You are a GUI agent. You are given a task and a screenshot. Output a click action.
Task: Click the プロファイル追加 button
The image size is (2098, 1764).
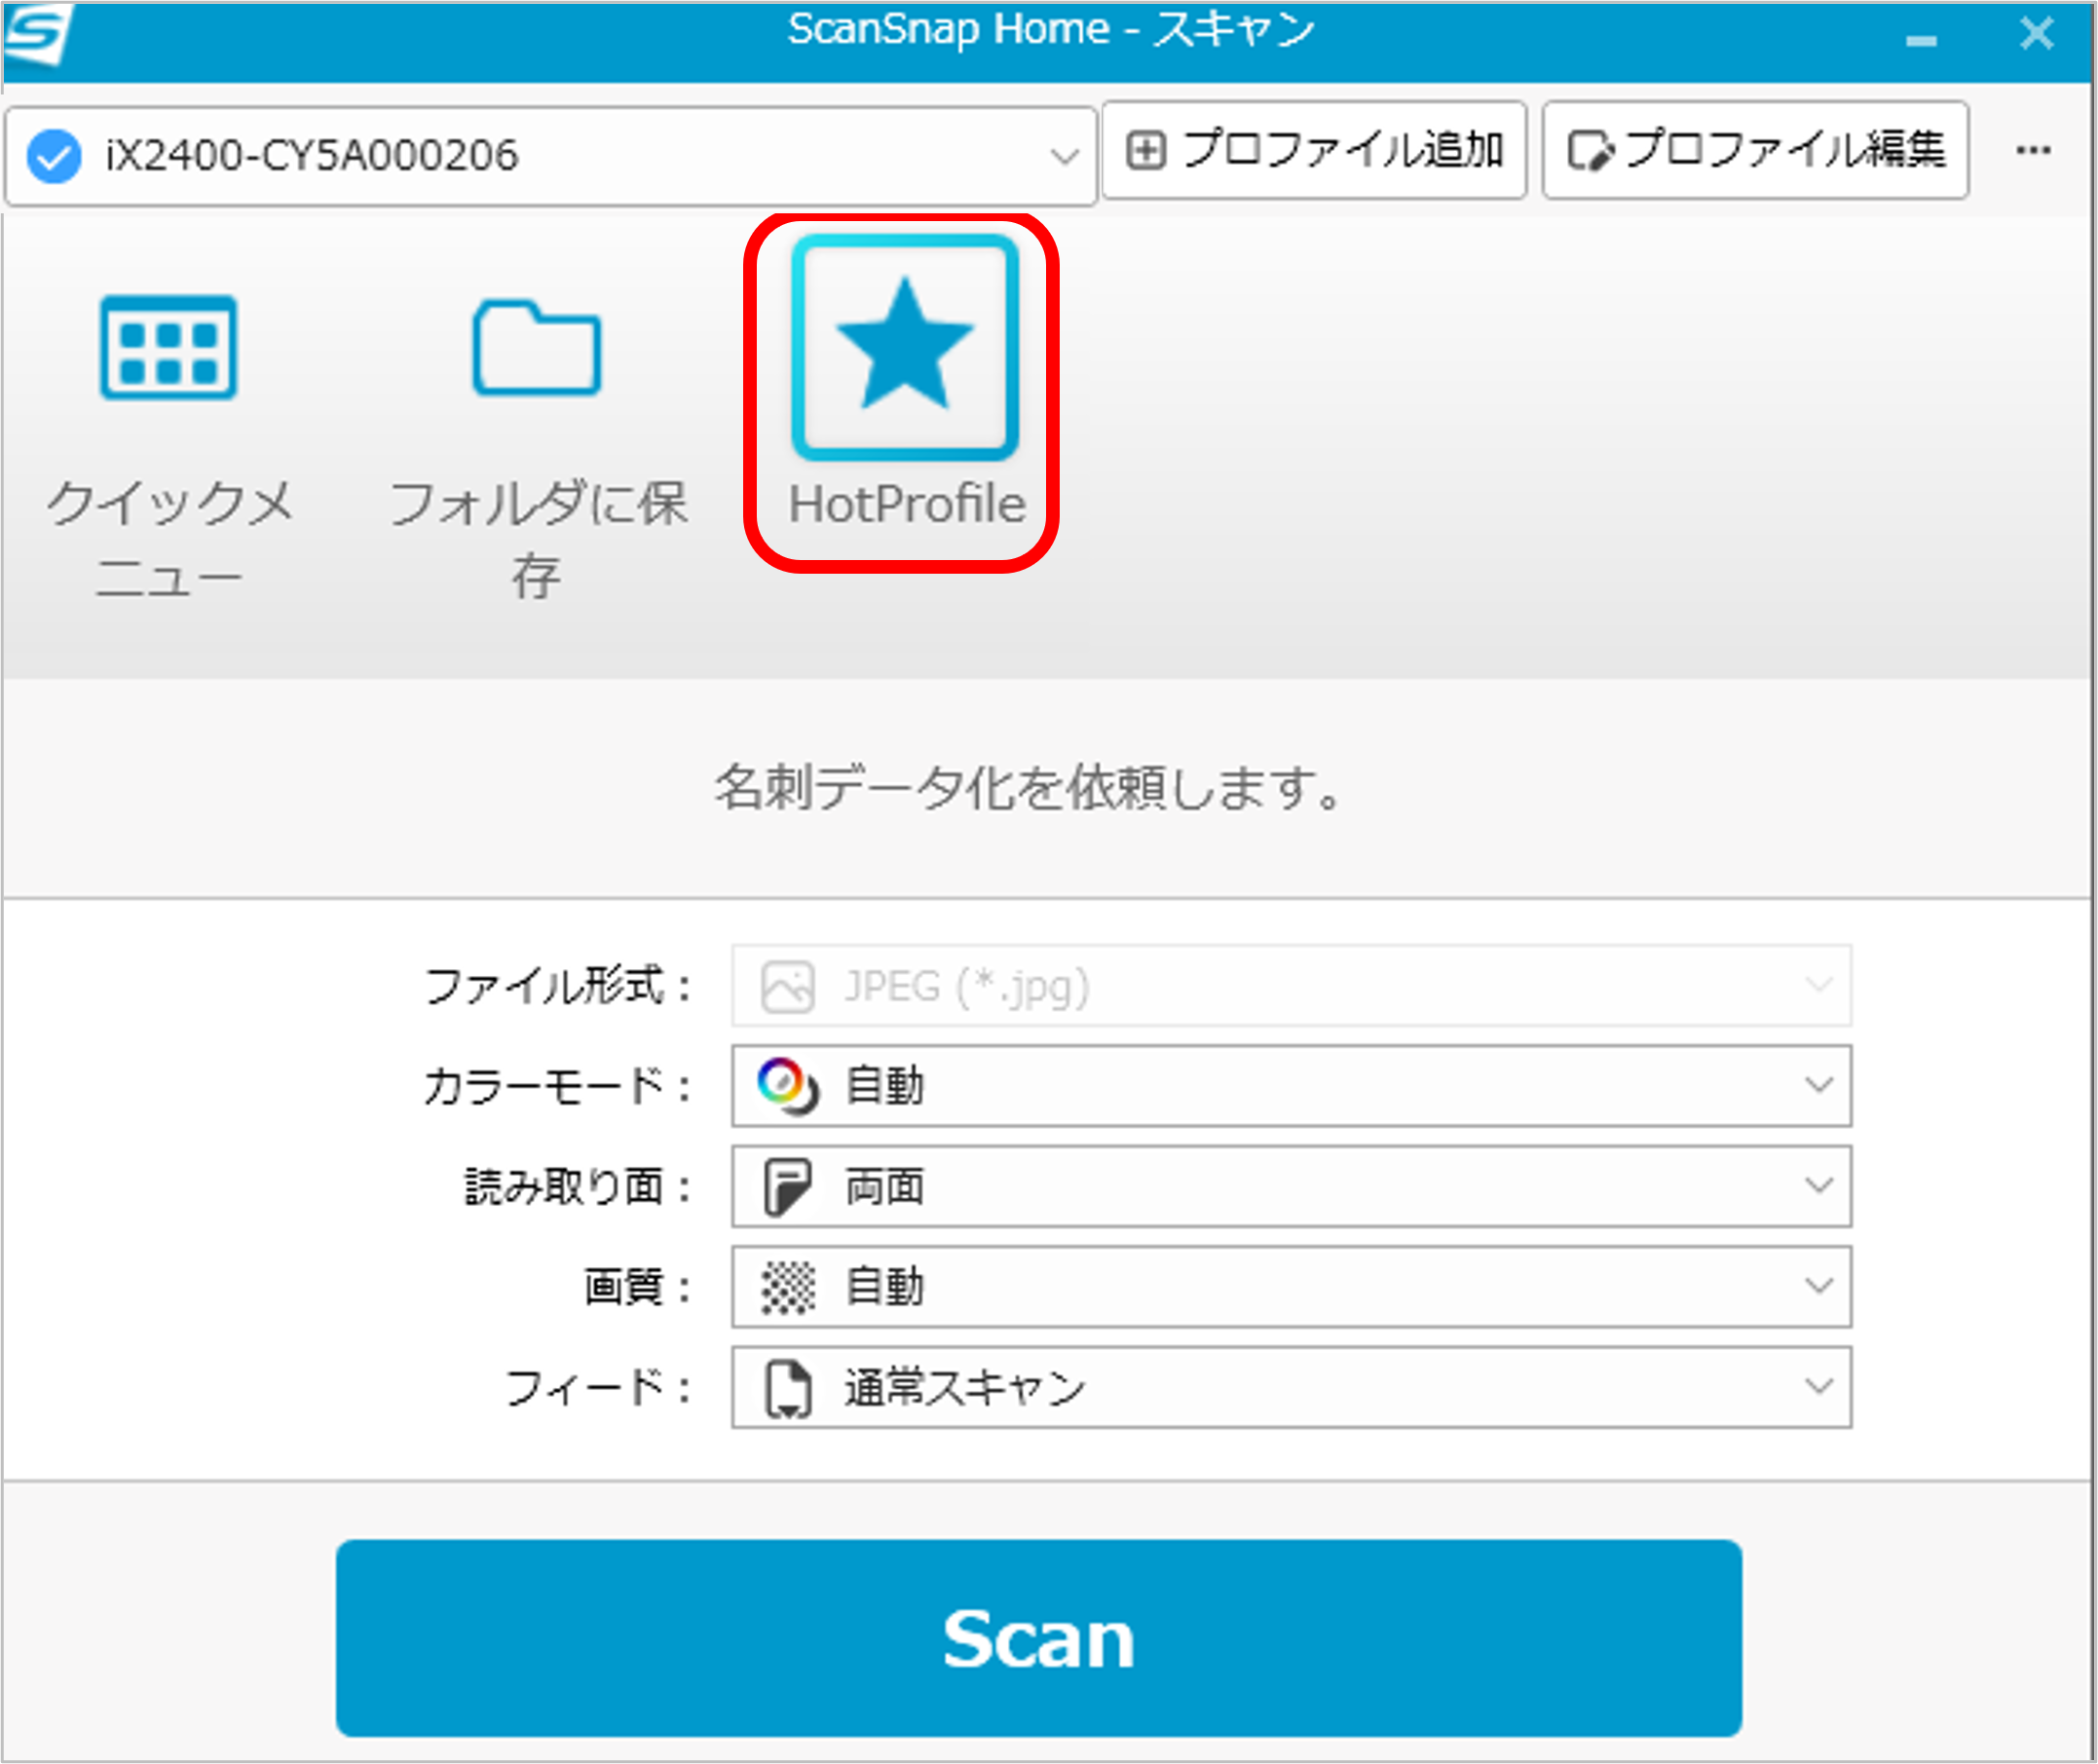tap(1314, 151)
